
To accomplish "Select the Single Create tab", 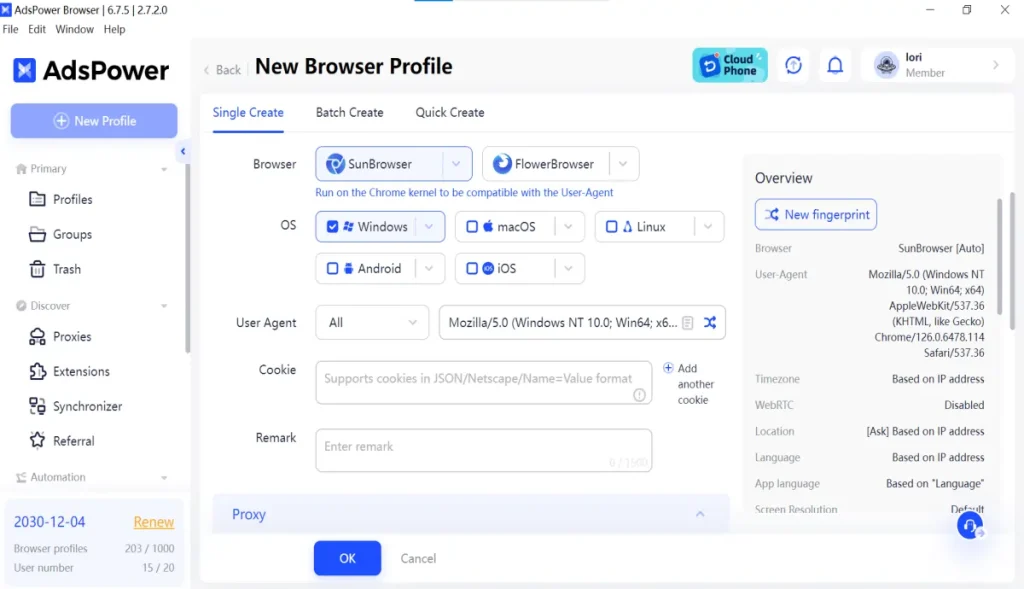I will click(248, 112).
